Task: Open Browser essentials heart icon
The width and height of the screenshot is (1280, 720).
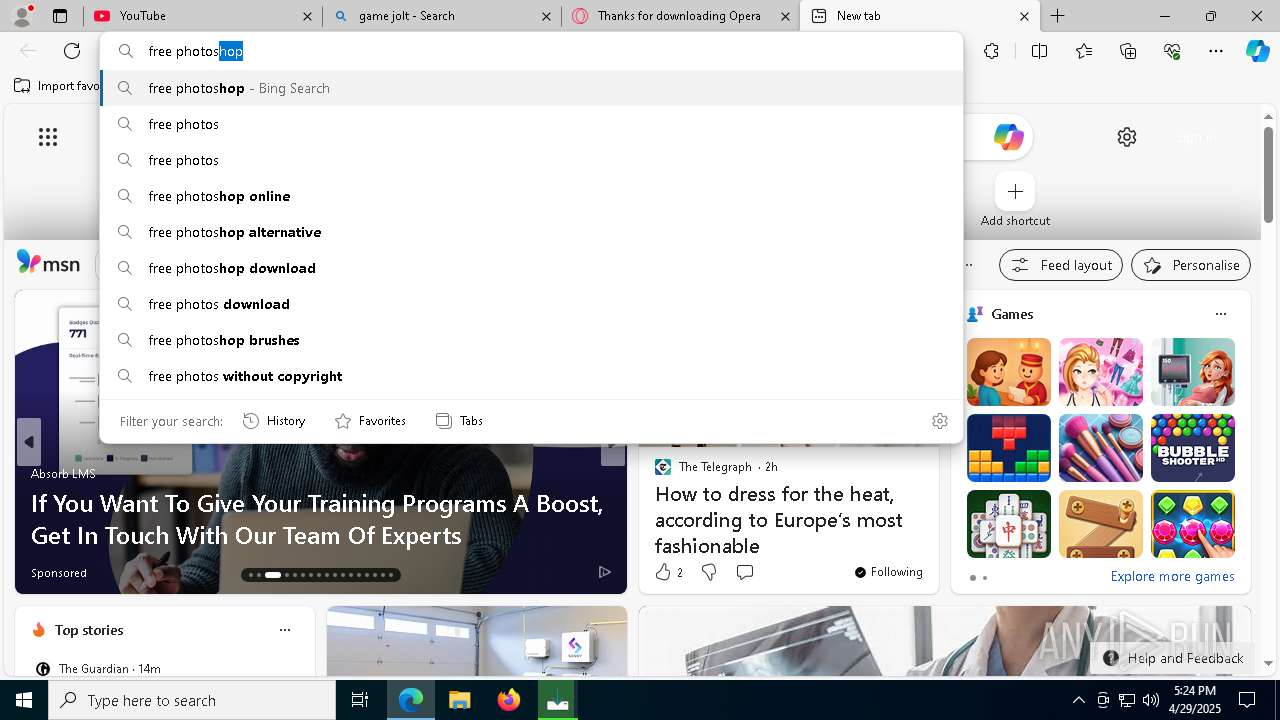Action: tap(1172, 51)
